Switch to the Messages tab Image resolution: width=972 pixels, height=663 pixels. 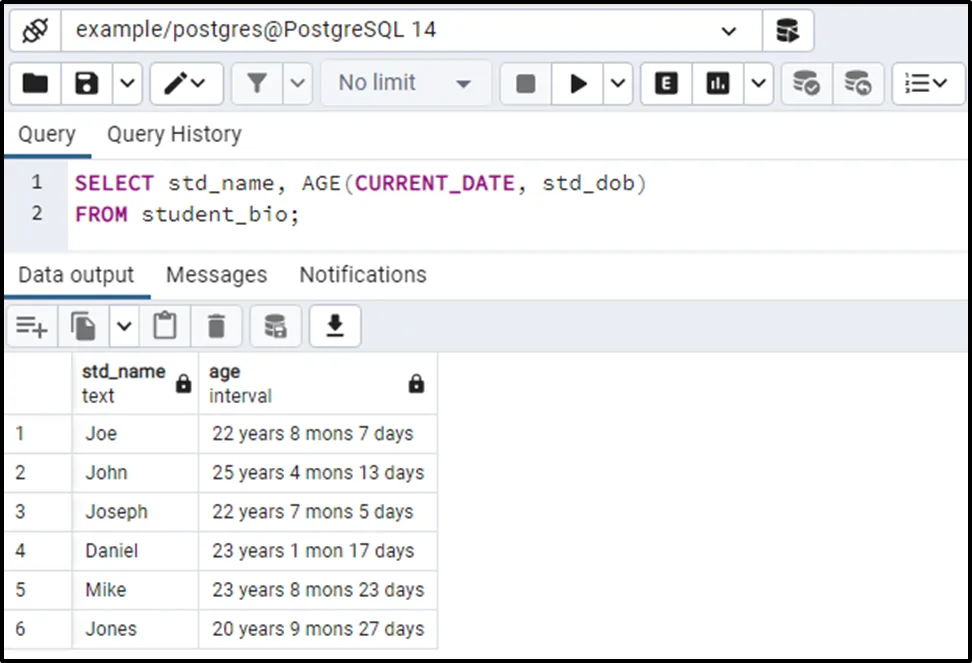click(x=216, y=275)
